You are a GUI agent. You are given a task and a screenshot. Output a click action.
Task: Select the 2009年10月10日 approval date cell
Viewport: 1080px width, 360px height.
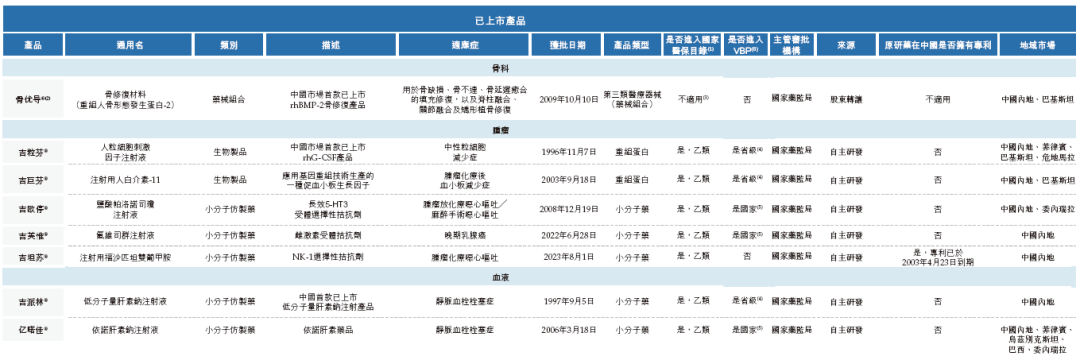click(x=568, y=98)
